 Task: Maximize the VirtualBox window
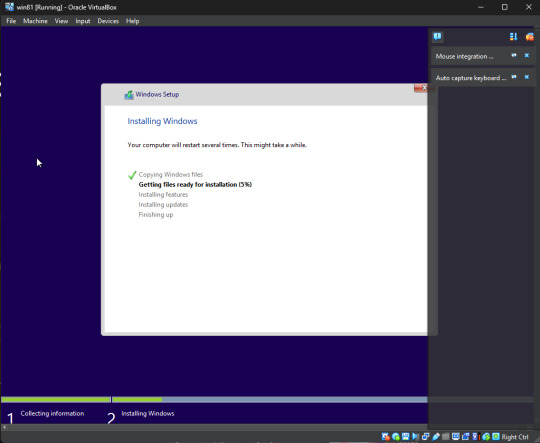click(x=505, y=7)
